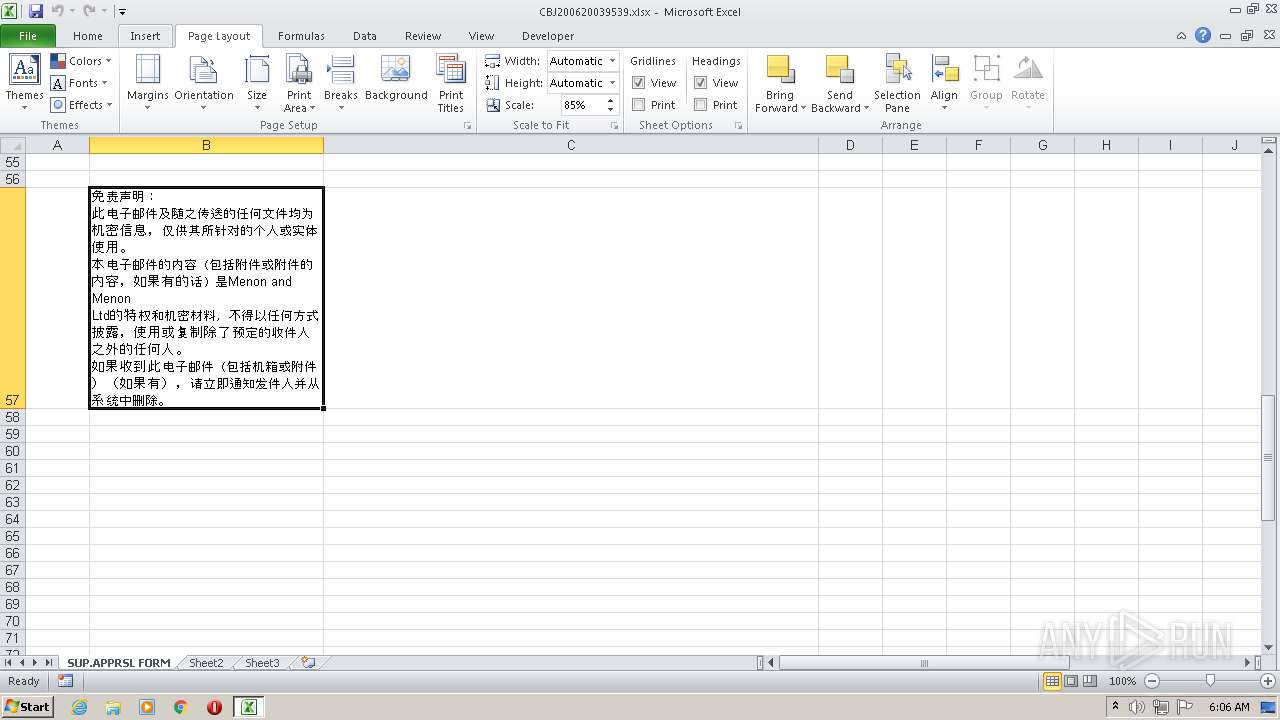Screen dimensions: 1280x720
Task: Select Sheet2 worksheet tab
Action: pos(206,663)
